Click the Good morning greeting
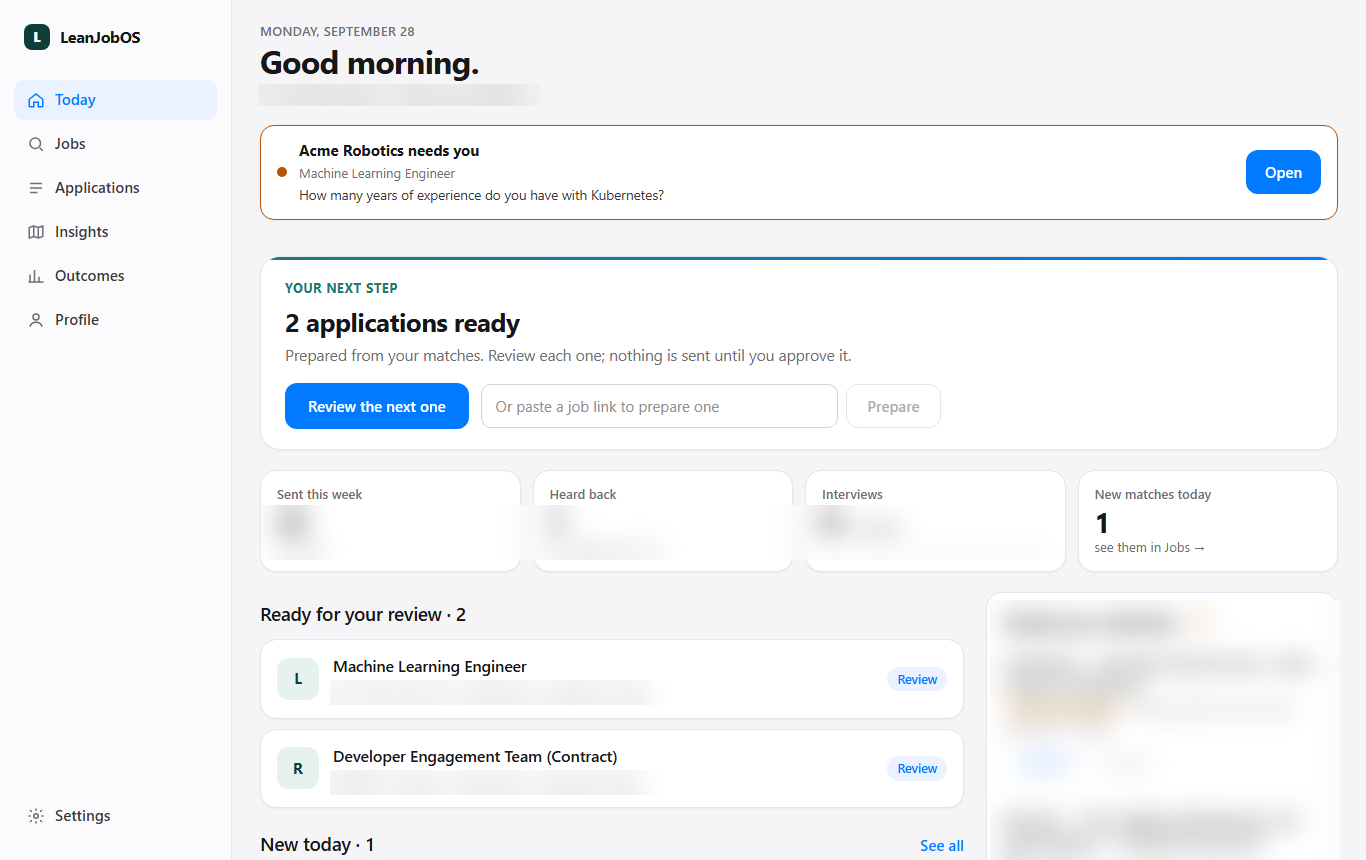The width and height of the screenshot is (1366, 860). [x=370, y=63]
